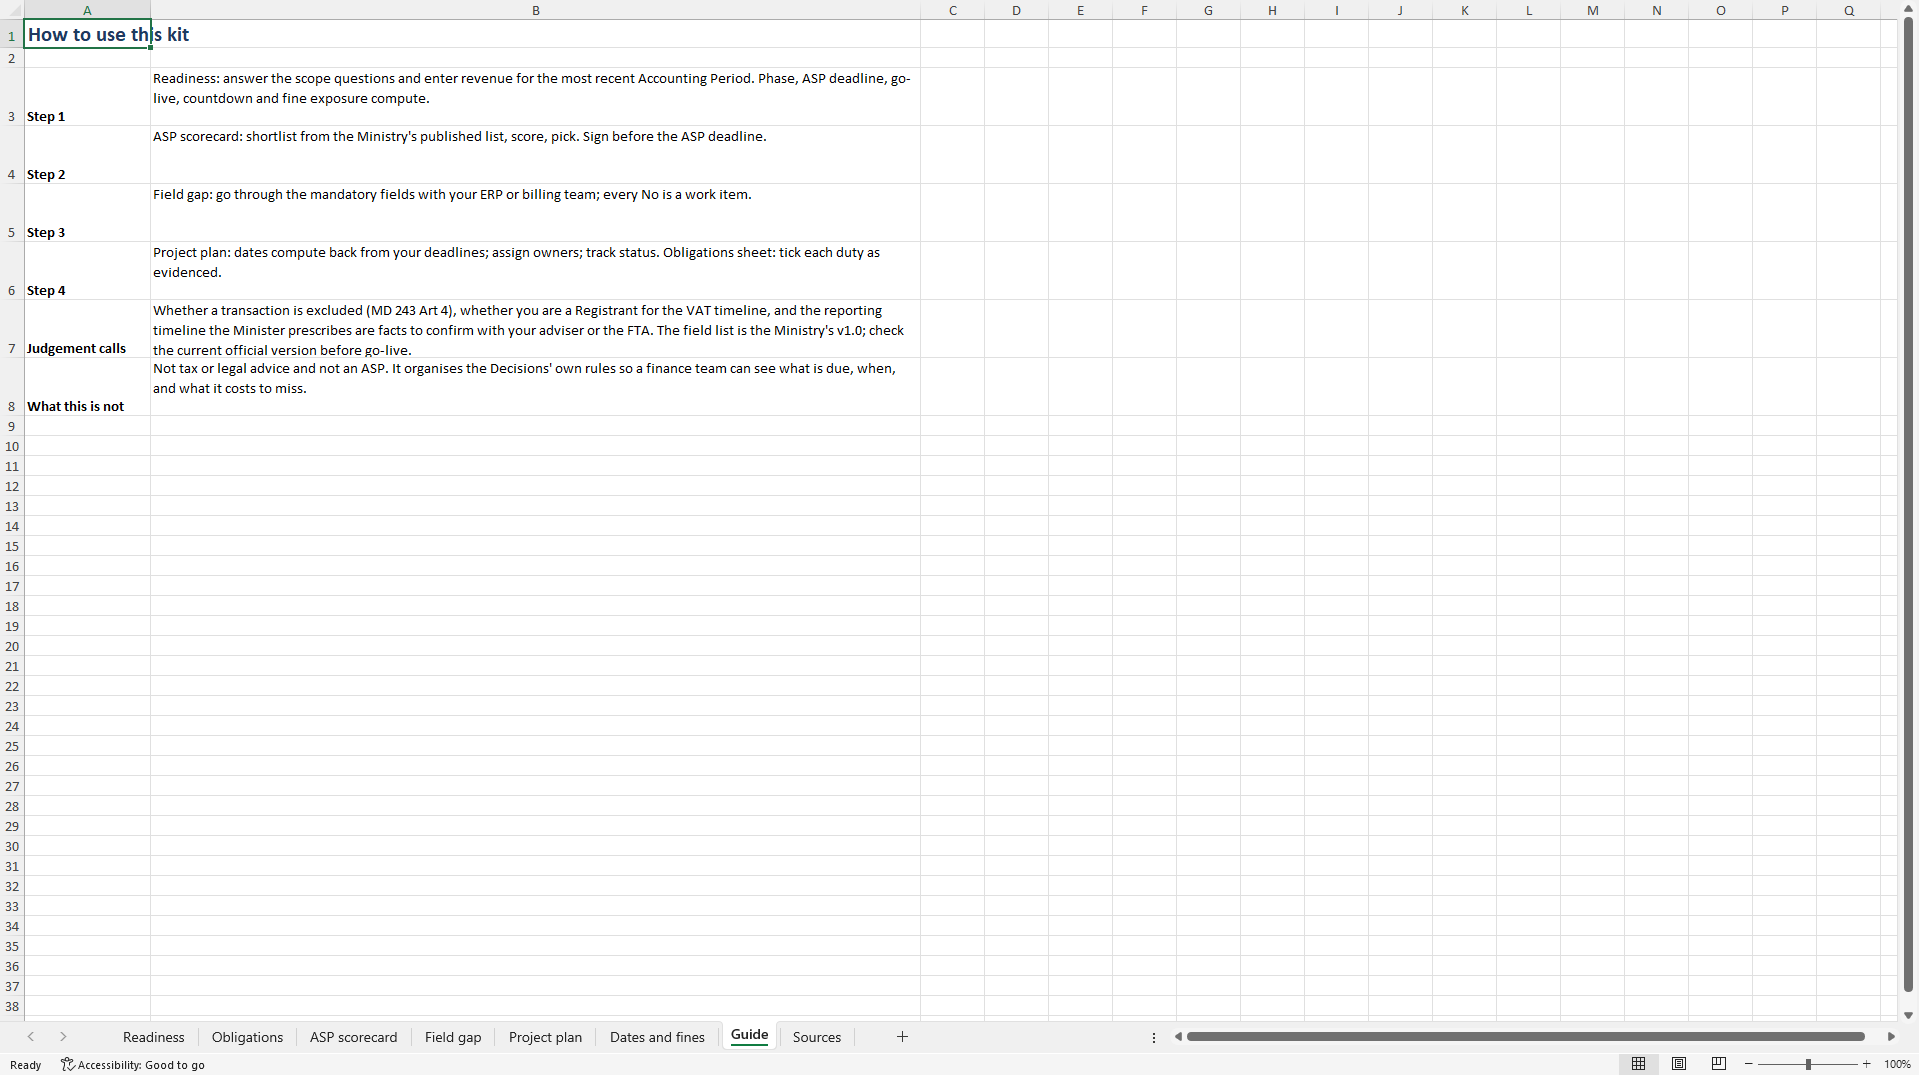Click the horizontal scrollbar thumb
This screenshot has width=1919, height=1075.
1525,1037
